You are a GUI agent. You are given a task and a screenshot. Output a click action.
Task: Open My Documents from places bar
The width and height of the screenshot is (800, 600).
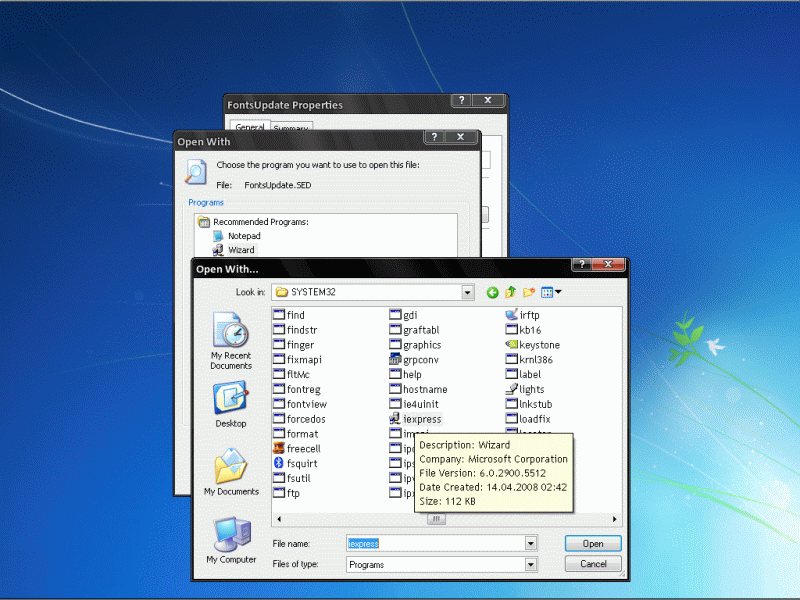tap(230, 471)
